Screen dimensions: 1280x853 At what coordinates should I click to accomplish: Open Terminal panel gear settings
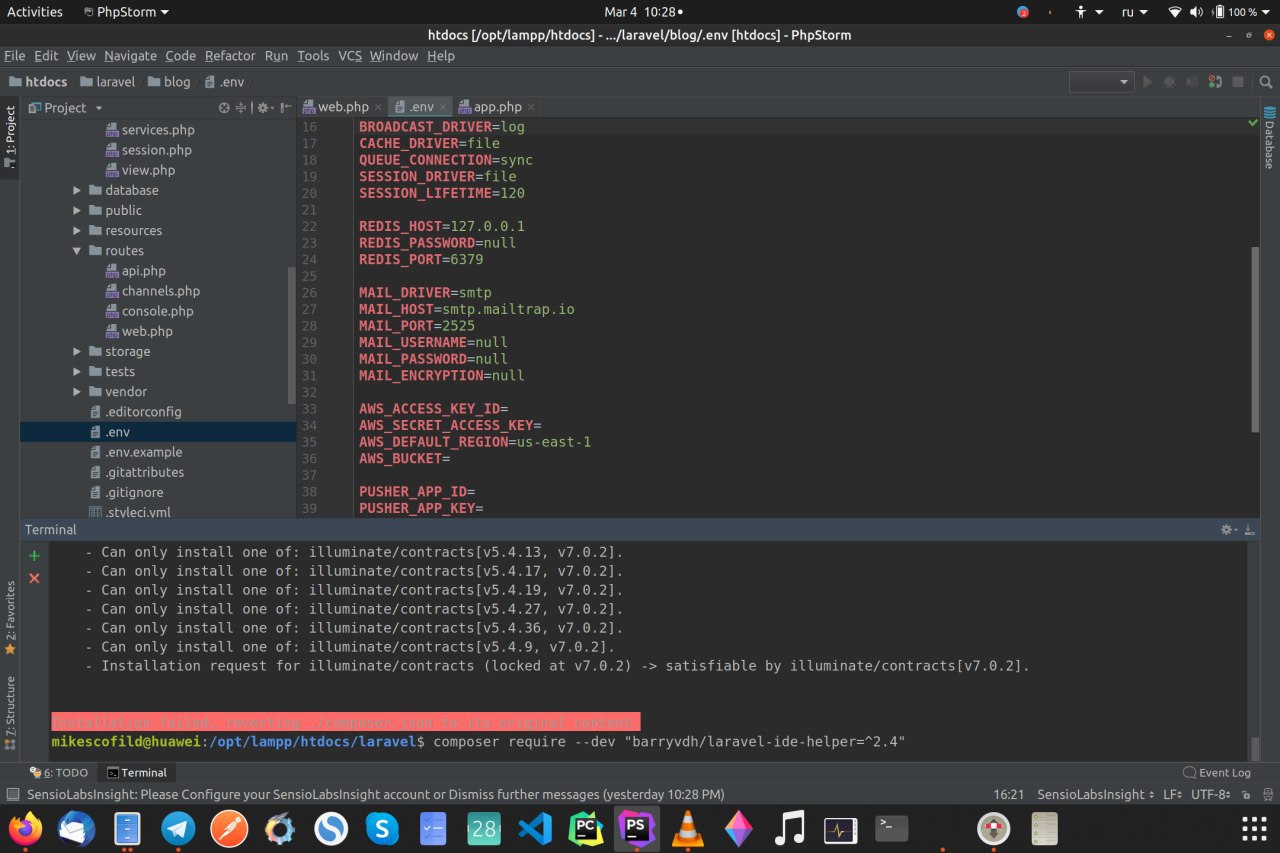[1229, 530]
